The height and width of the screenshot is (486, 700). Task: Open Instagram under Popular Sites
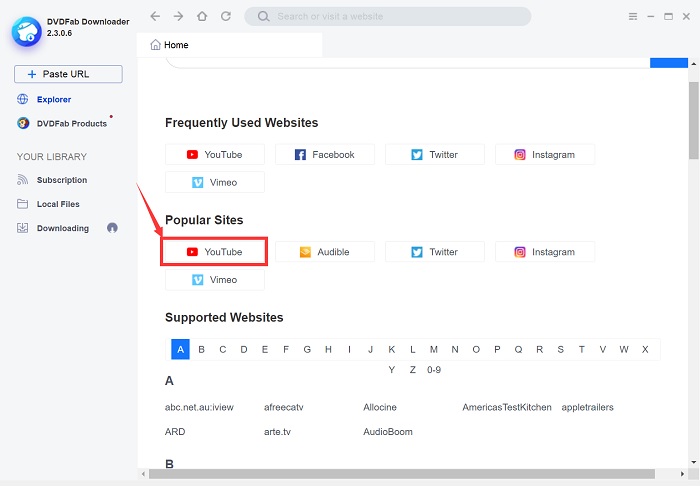point(545,252)
